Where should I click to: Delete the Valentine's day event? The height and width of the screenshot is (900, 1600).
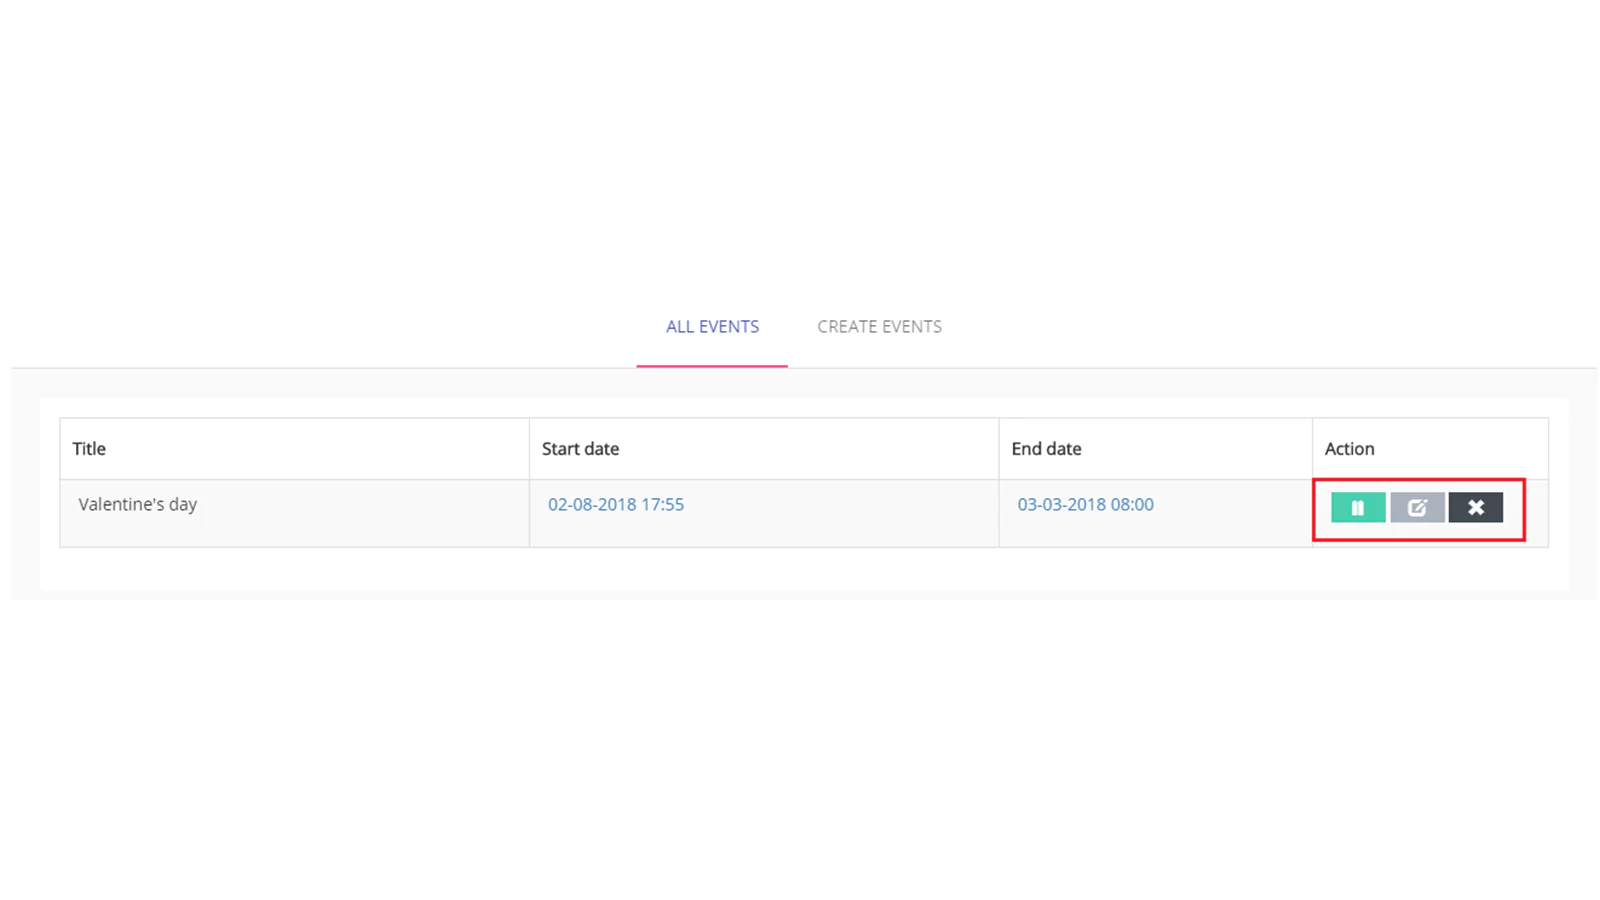pyautogui.click(x=1475, y=507)
